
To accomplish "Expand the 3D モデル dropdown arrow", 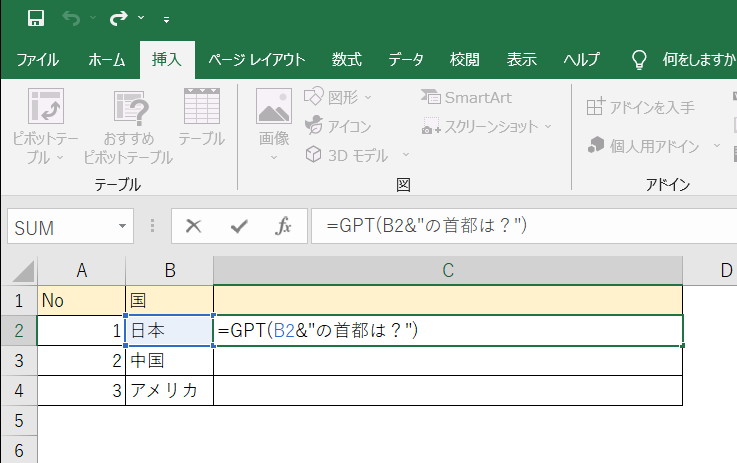I will click(406, 155).
